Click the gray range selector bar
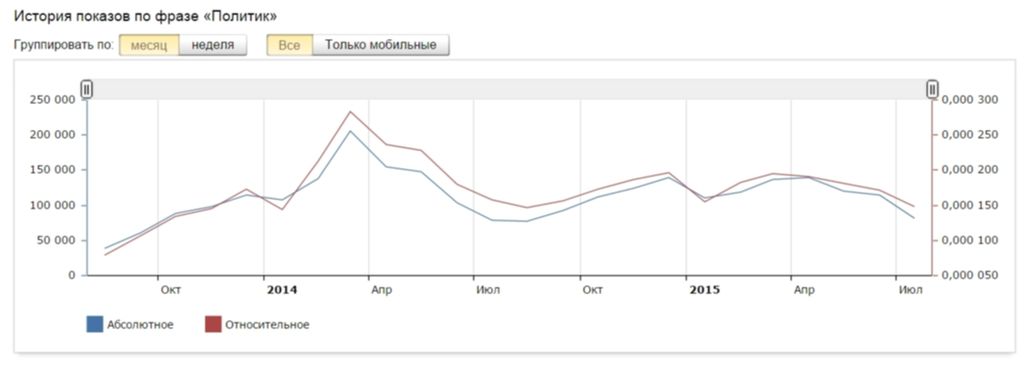This screenshot has width=1024, height=365. tap(509, 89)
